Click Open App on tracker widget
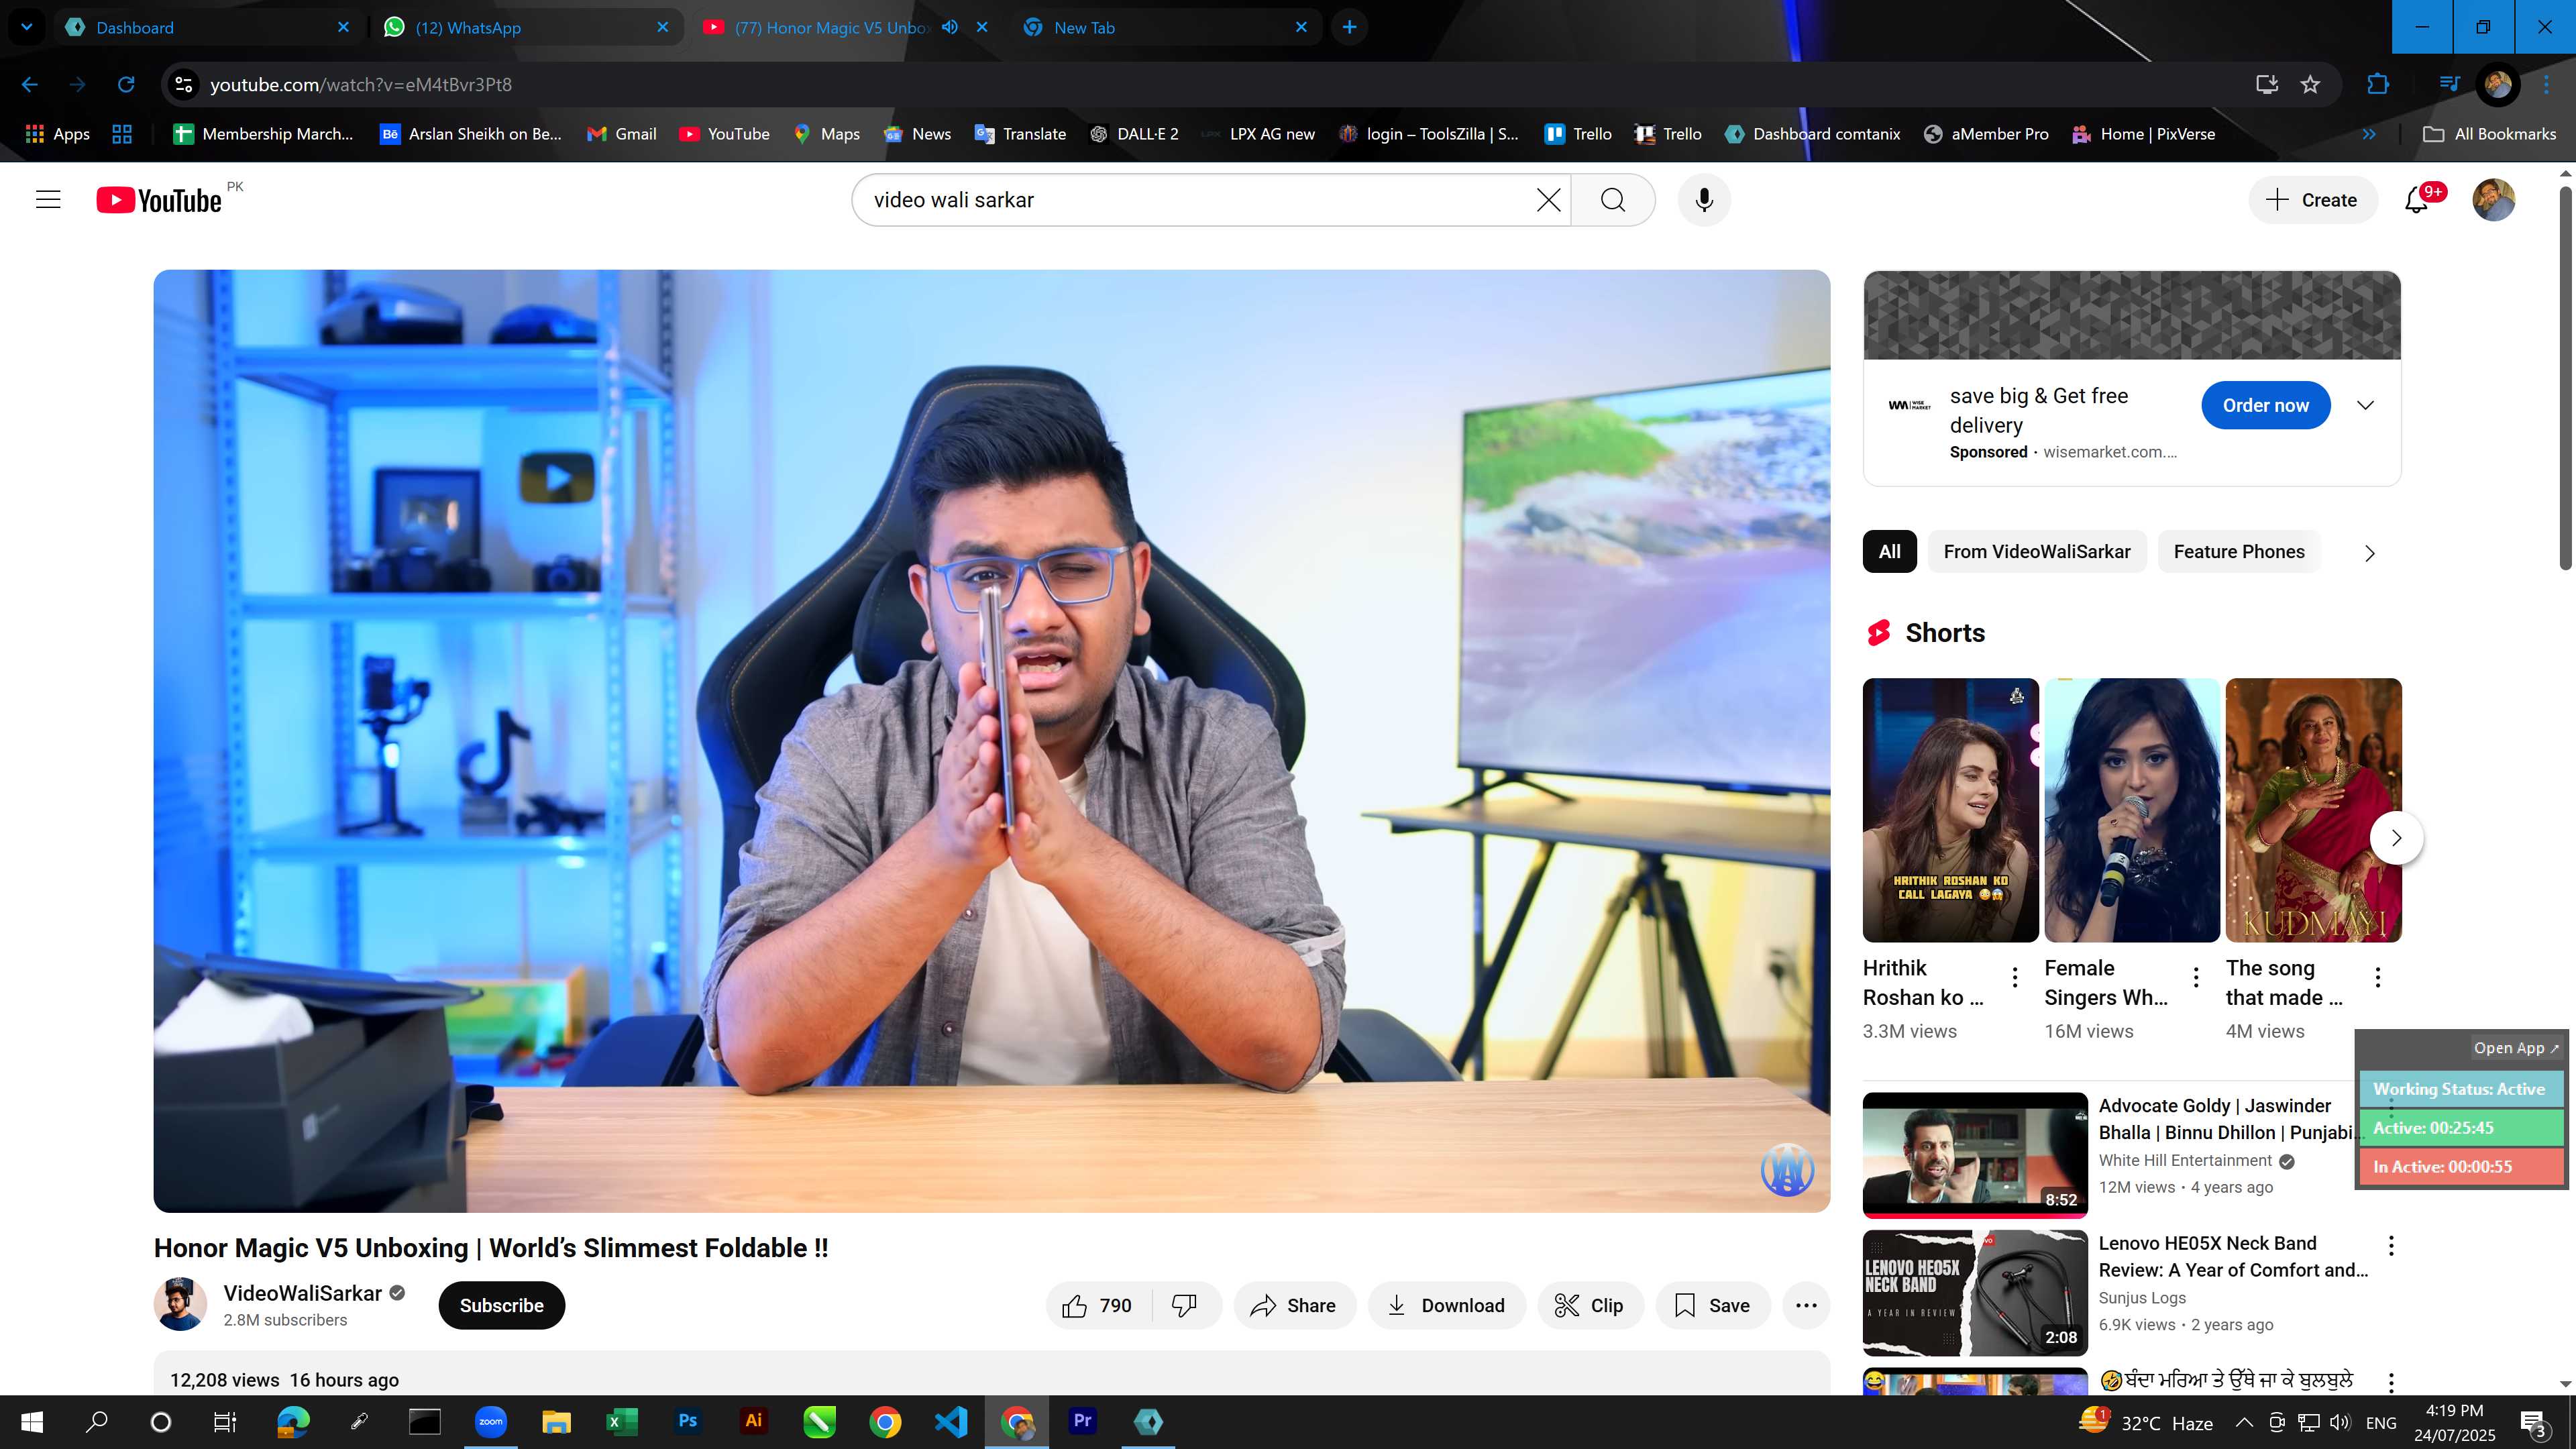Viewport: 2576px width, 1449px height. [x=2515, y=1048]
